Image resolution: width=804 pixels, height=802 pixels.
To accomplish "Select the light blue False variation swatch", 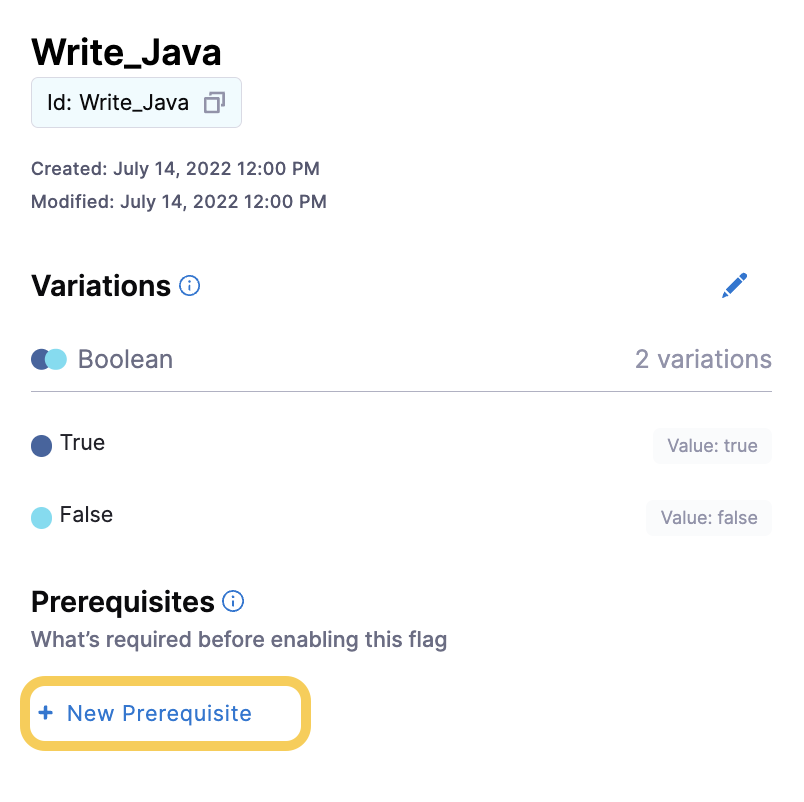I will click(42, 515).
